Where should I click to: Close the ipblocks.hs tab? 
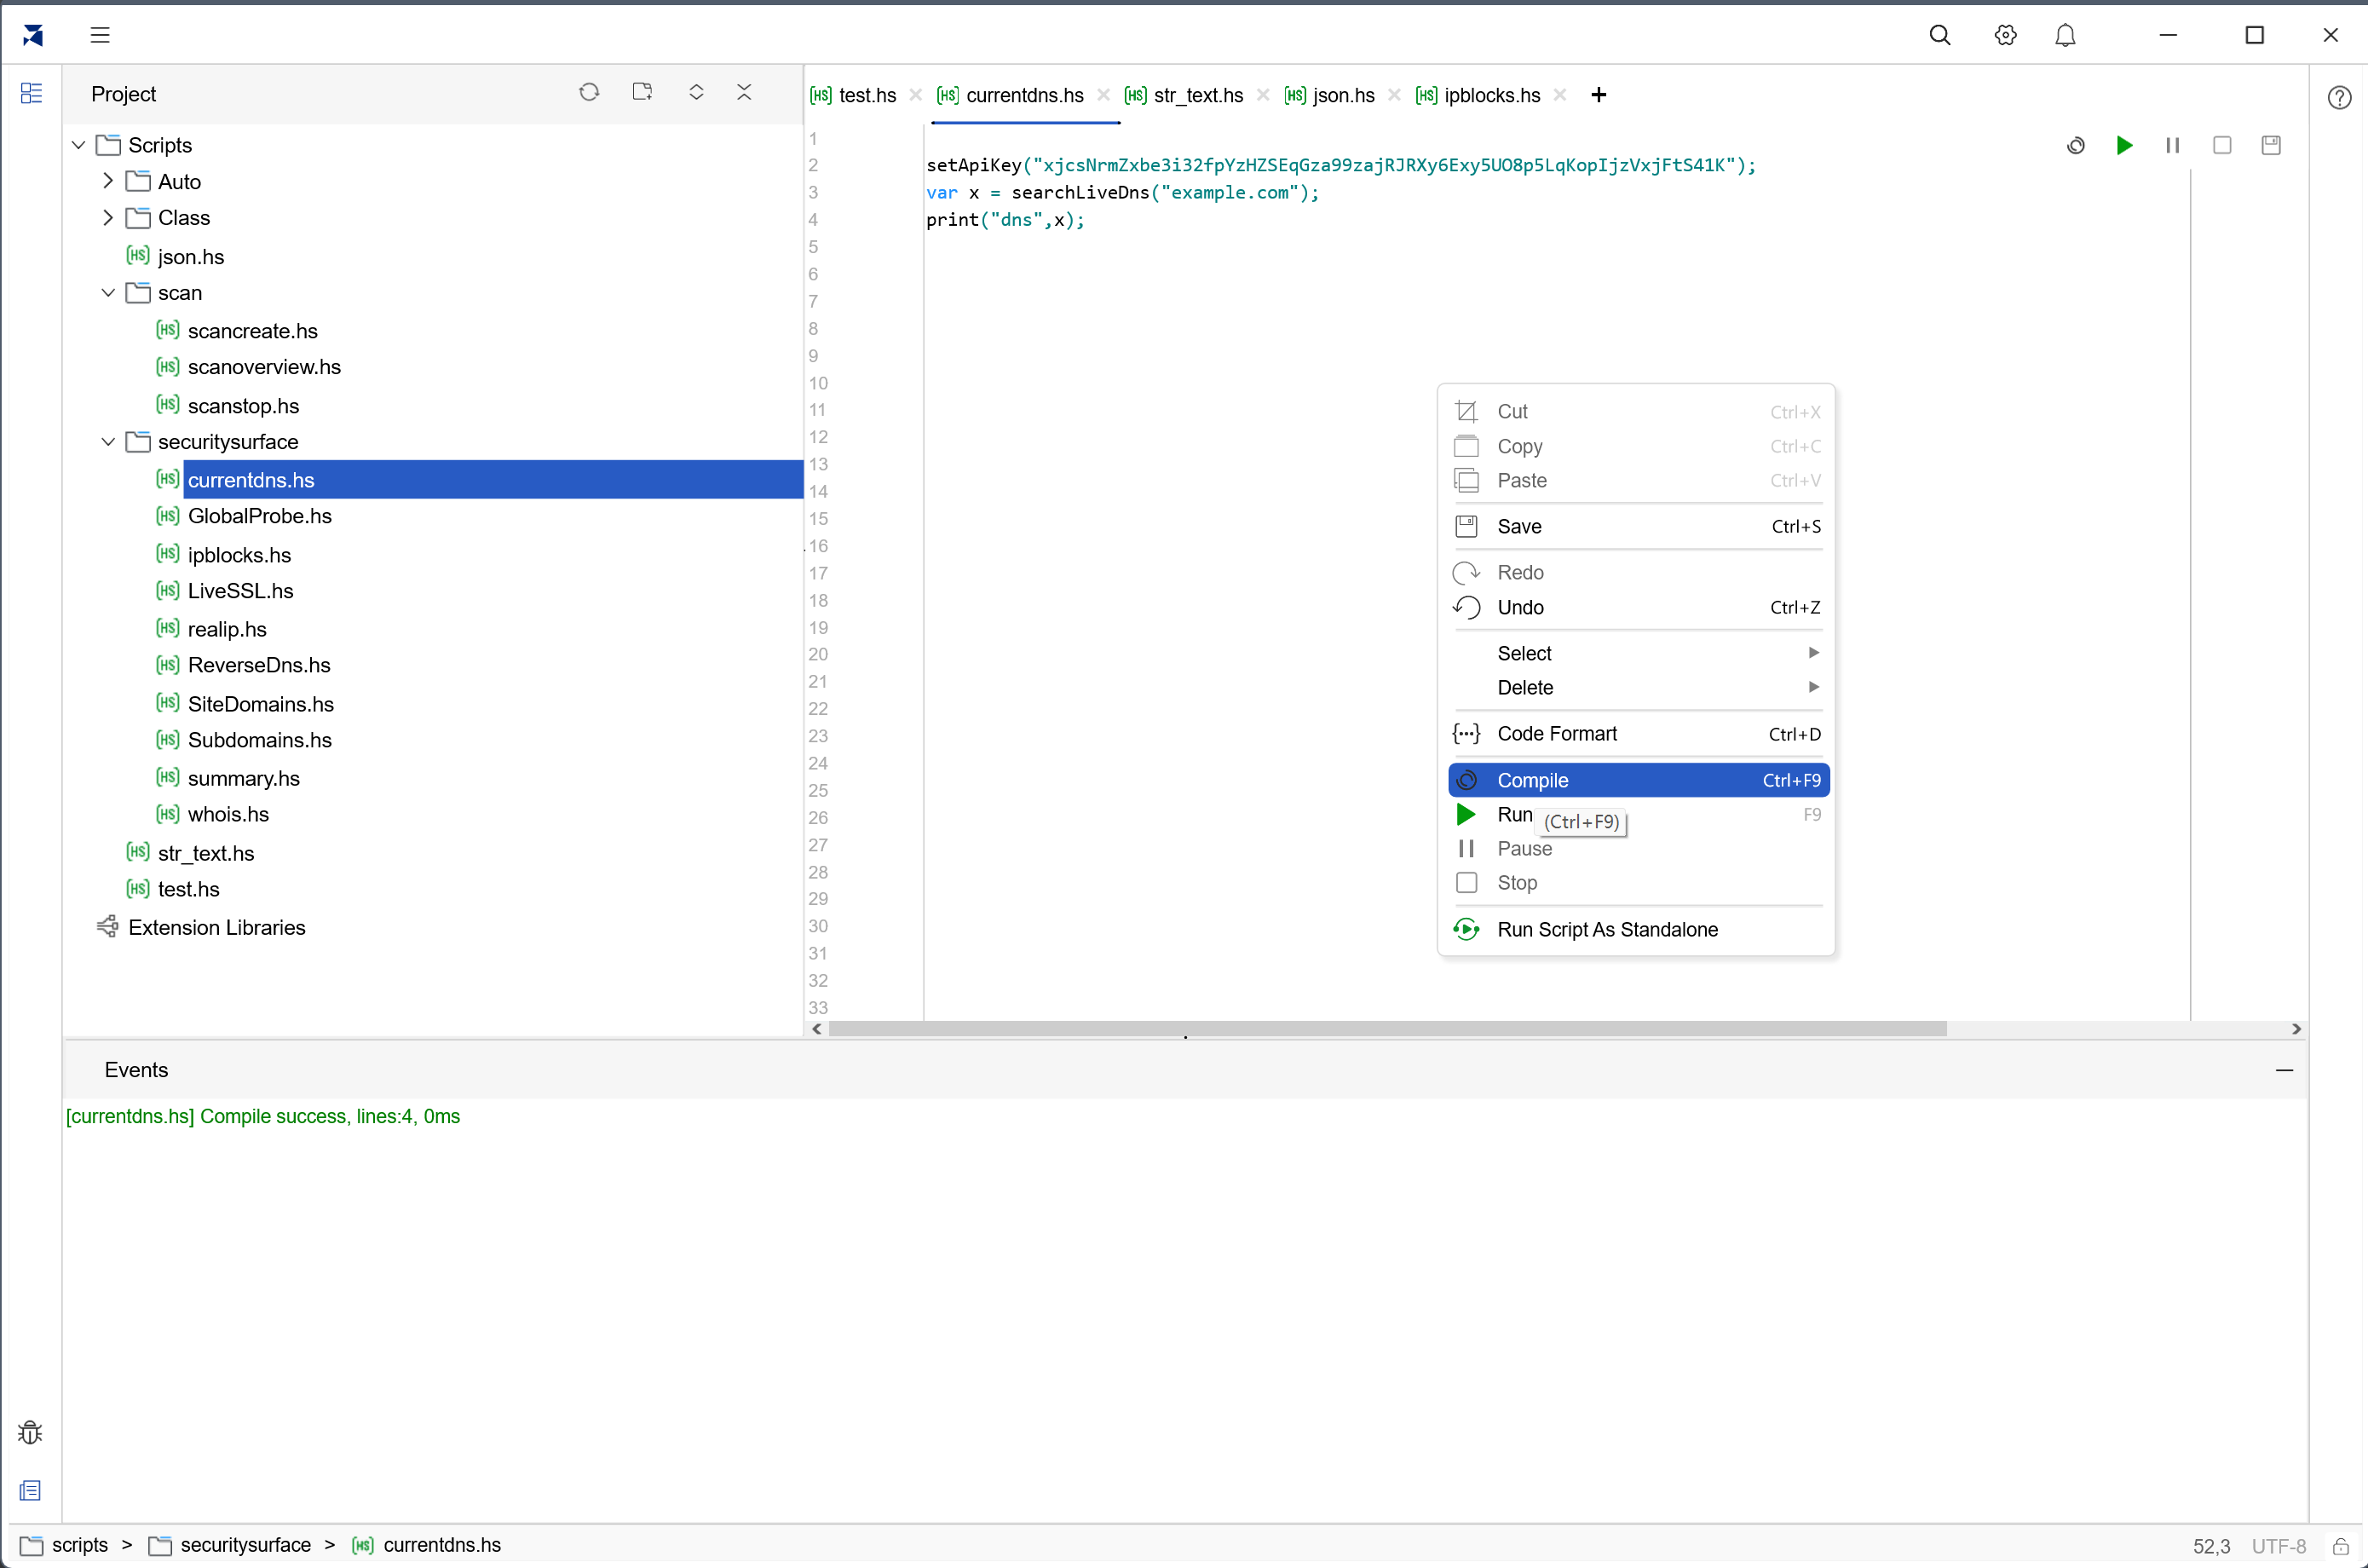point(1560,95)
